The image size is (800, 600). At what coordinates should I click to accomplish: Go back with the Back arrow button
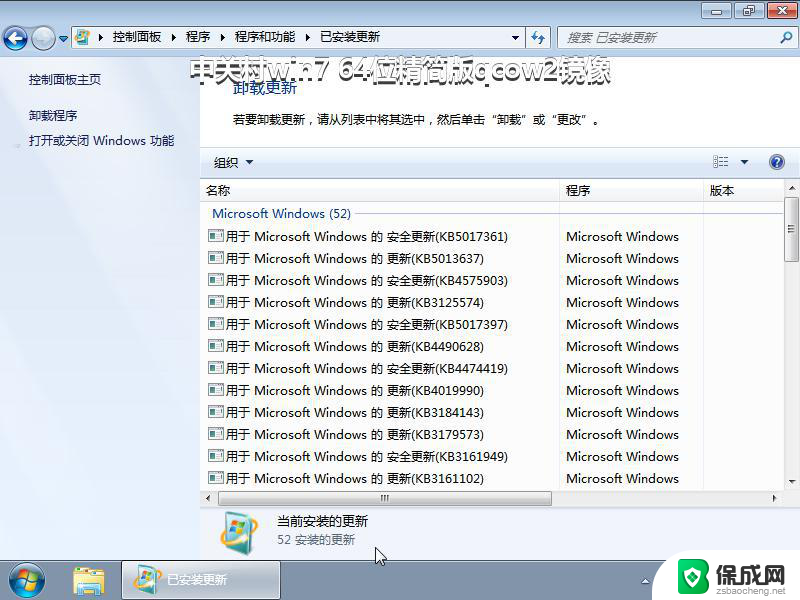pyautogui.click(x=15, y=38)
